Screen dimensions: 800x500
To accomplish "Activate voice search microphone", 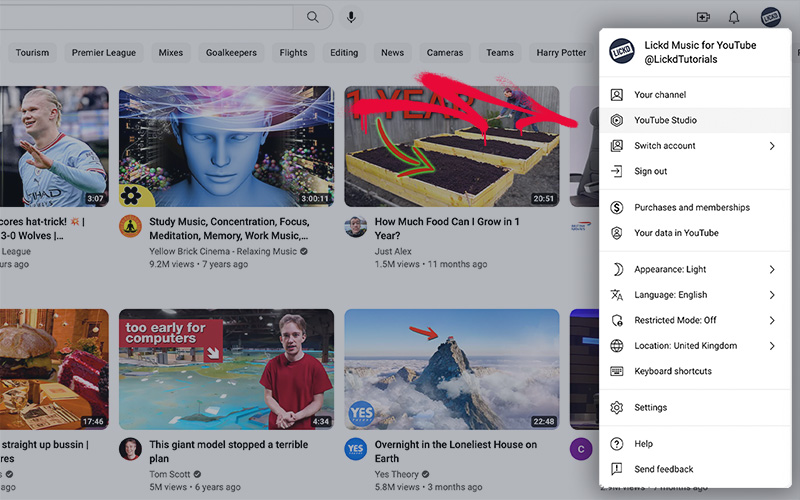I will coord(351,17).
